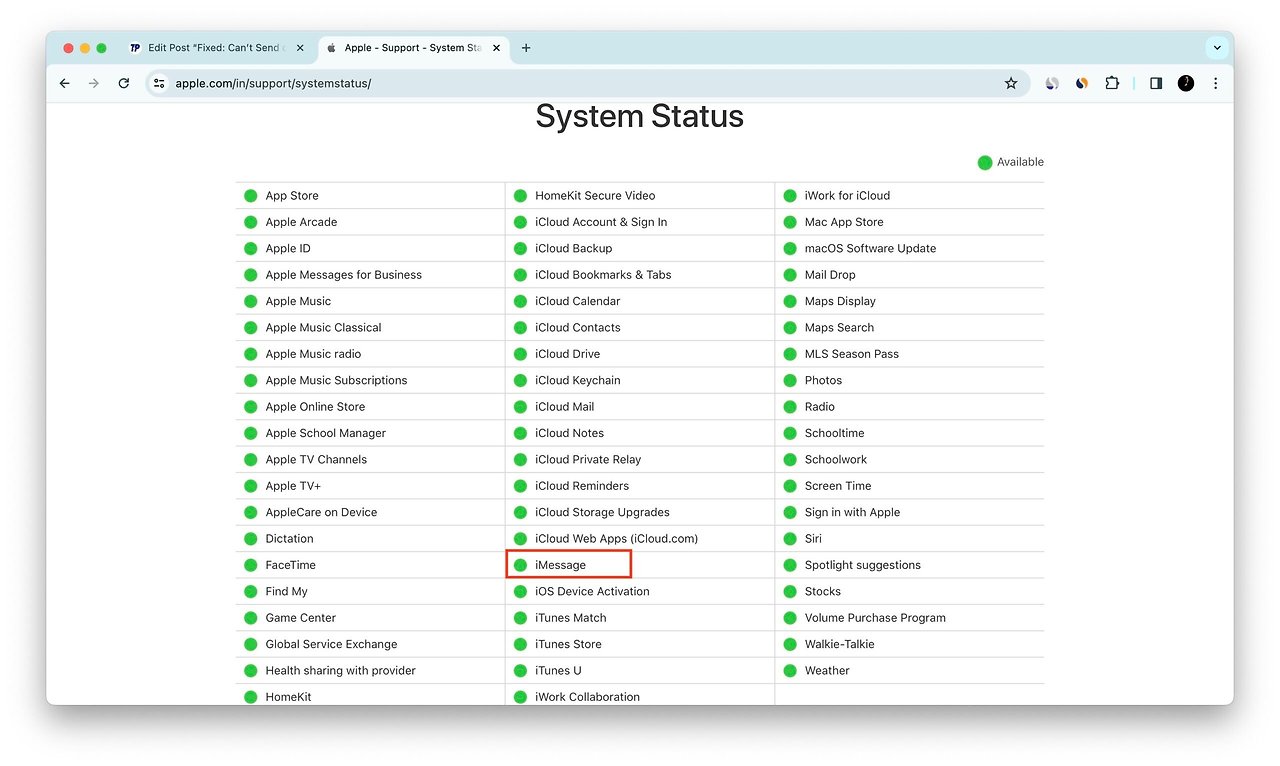Screen dimensions: 1280x766
Task: Expand the tab search dropdown arrow
Action: [x=1217, y=48]
